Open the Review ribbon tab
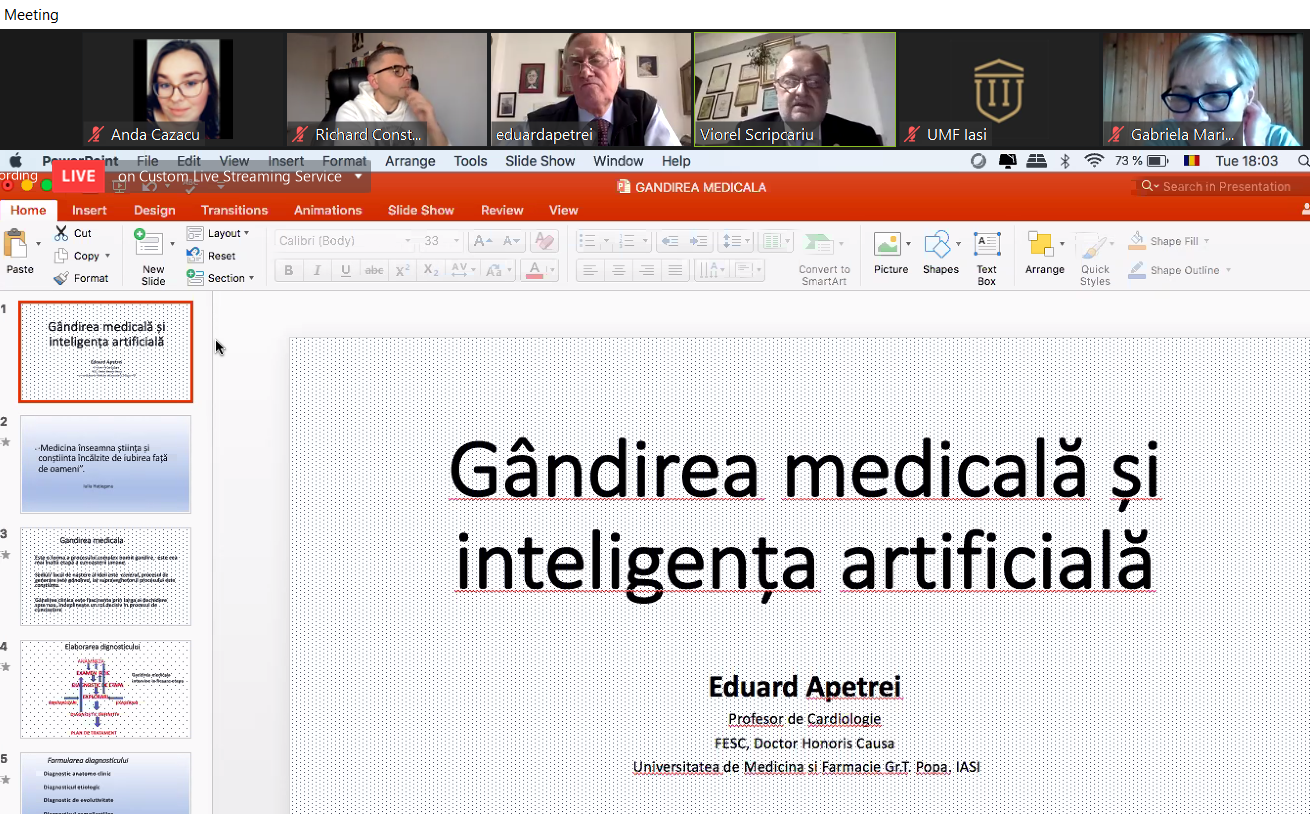This screenshot has height=814, width=1310. 502,210
